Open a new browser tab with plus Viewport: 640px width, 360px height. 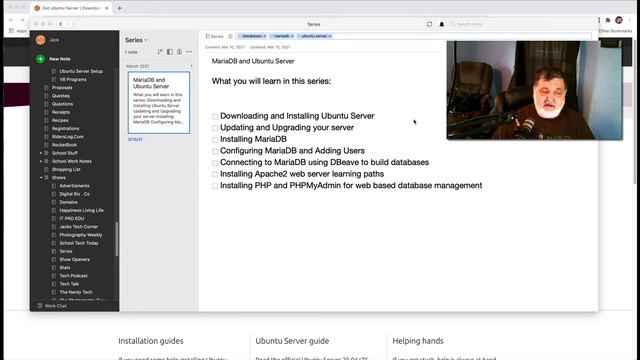[x=120, y=8]
